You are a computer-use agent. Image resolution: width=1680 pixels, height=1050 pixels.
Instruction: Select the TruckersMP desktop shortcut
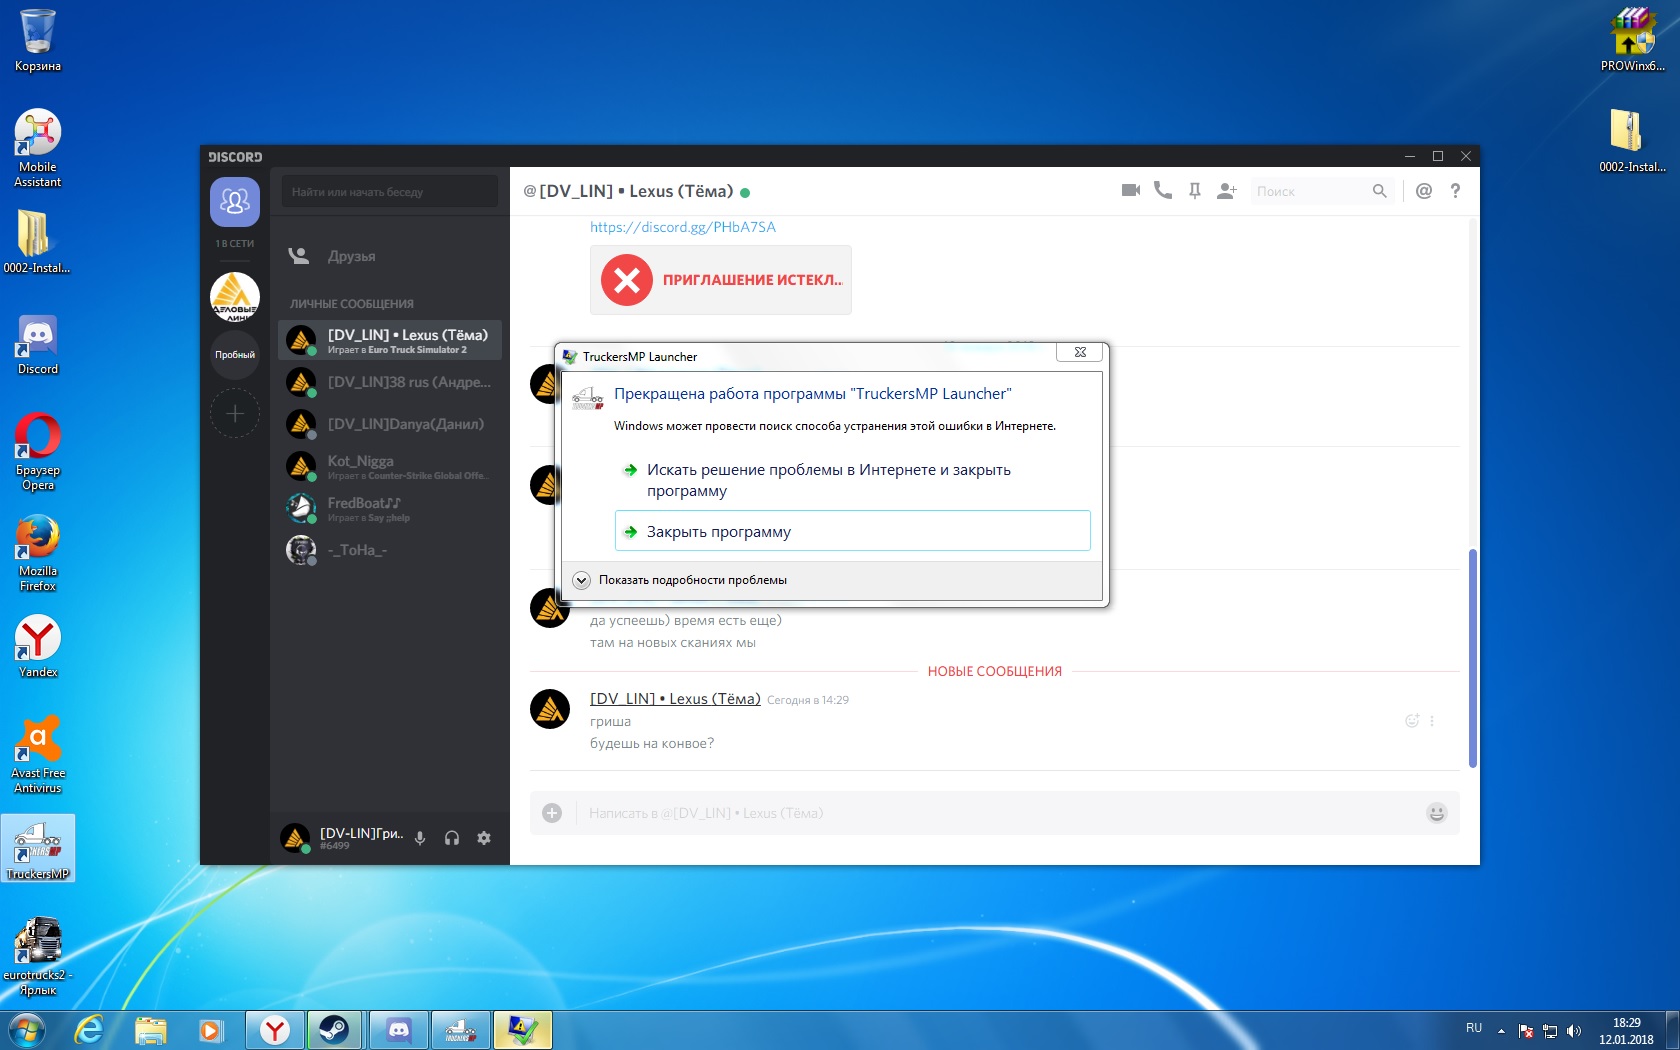coord(37,848)
